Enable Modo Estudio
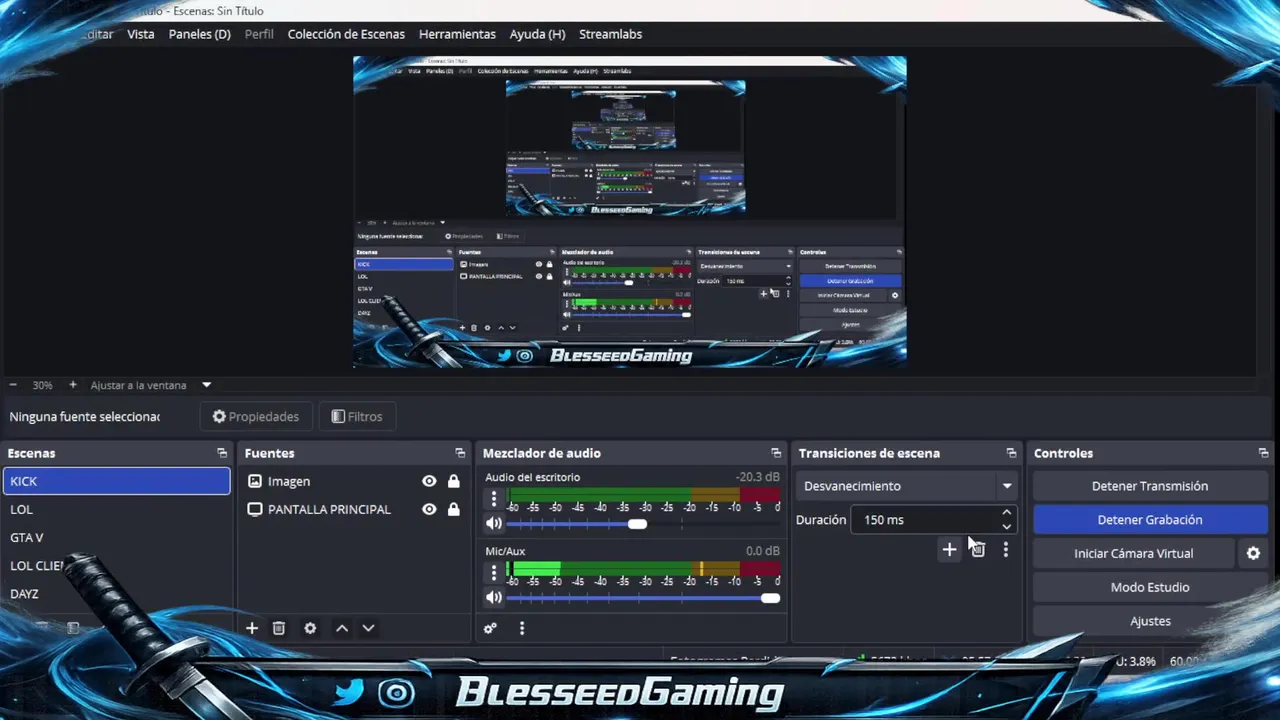 [1150, 587]
